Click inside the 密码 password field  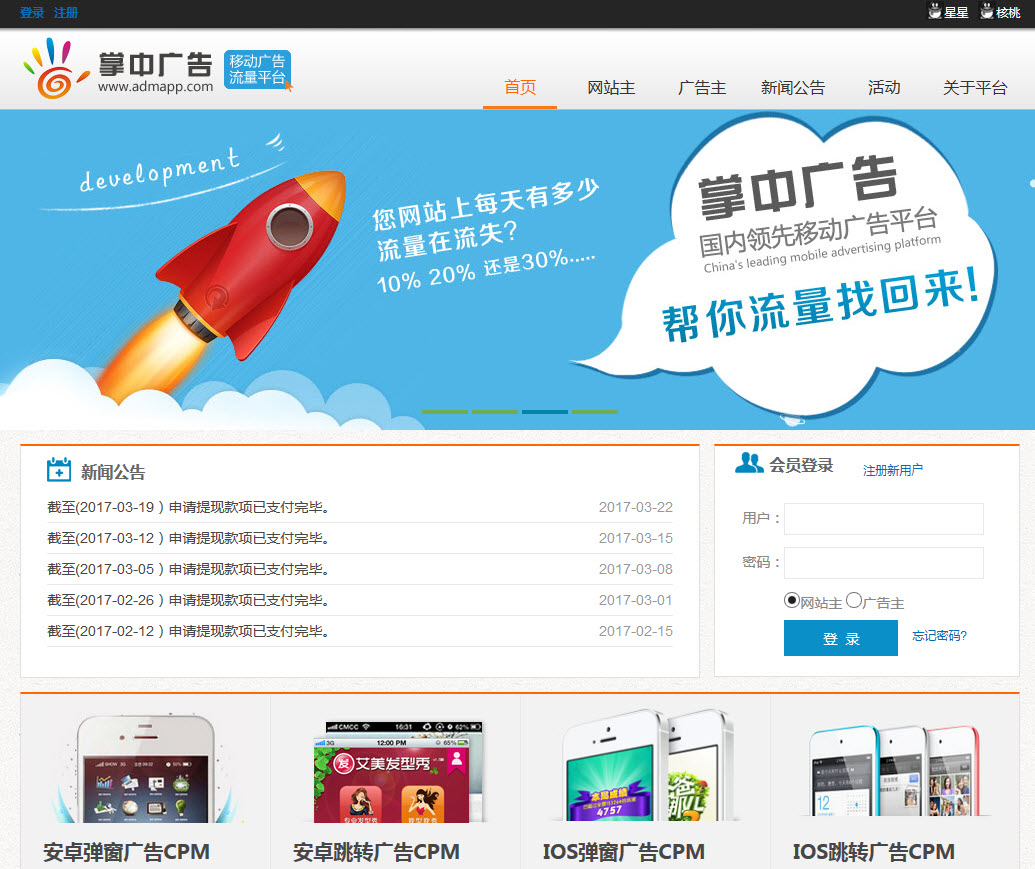pos(883,563)
